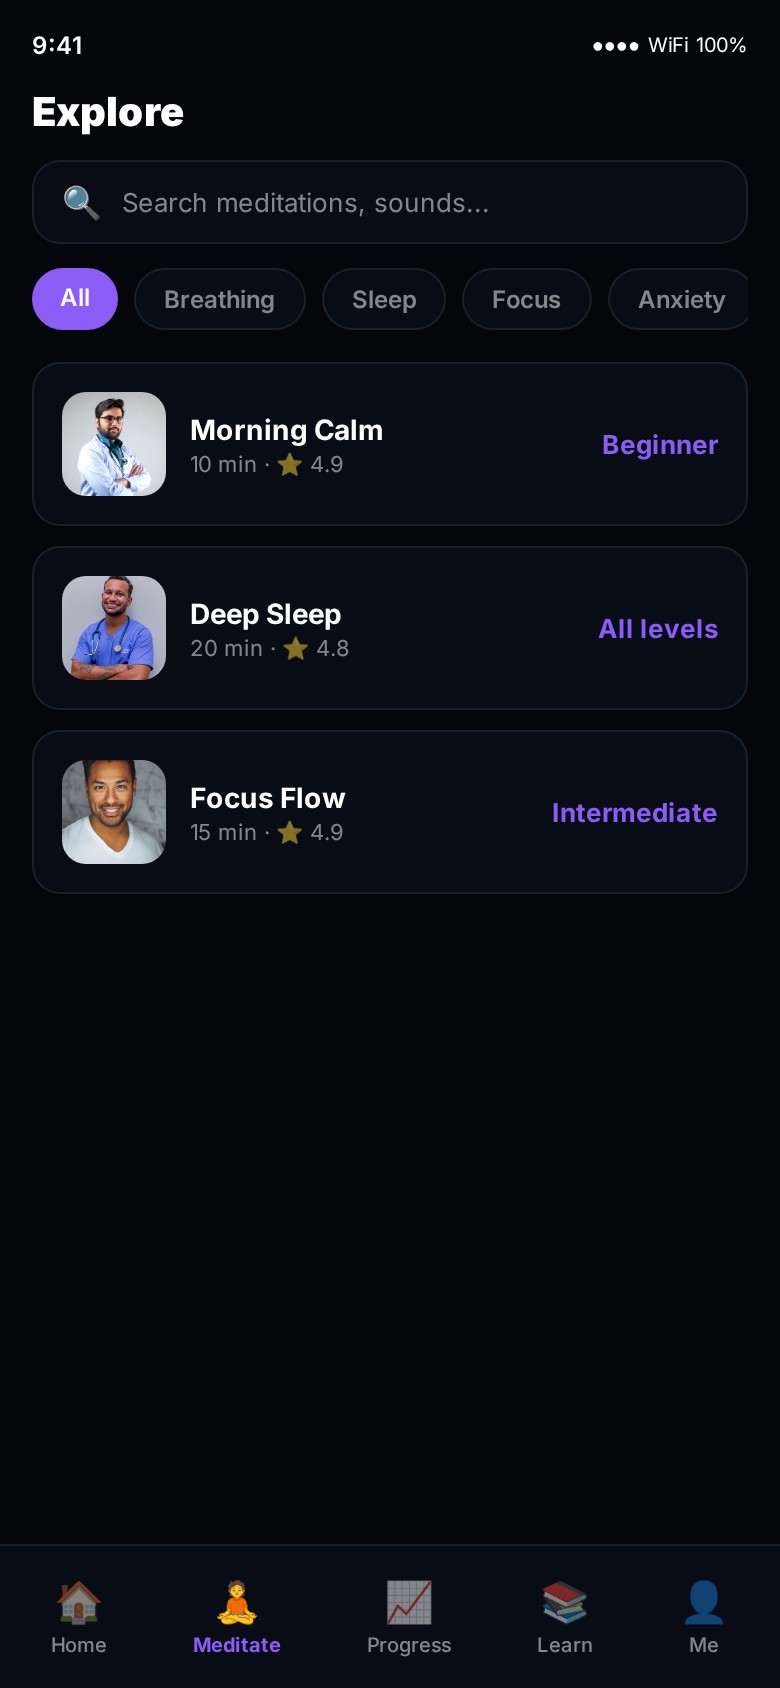Tap the star rating on Deep Sleep
This screenshot has height=1688, width=780.
tap(296, 649)
